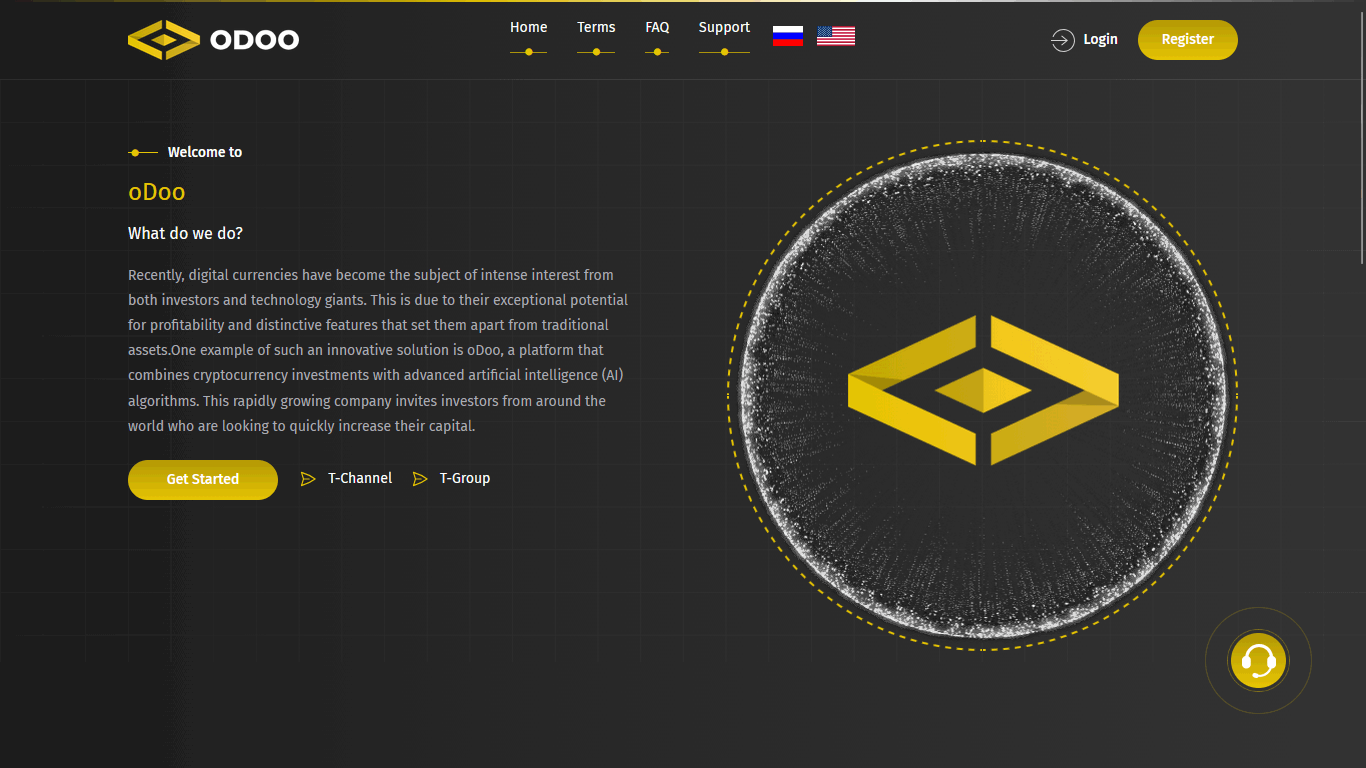Click the circled arrow login icon
Viewport: 1366px width, 768px height.
1062,40
